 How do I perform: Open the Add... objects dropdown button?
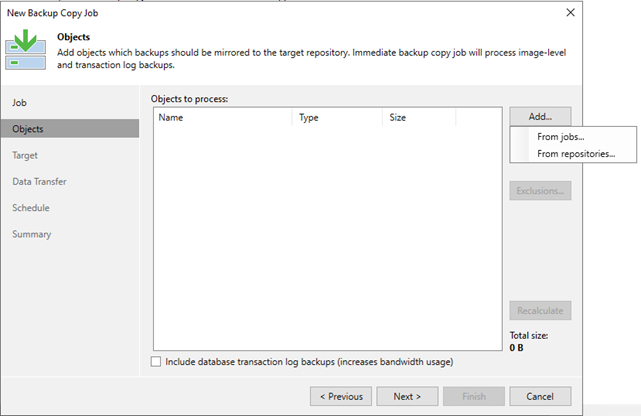[540, 116]
